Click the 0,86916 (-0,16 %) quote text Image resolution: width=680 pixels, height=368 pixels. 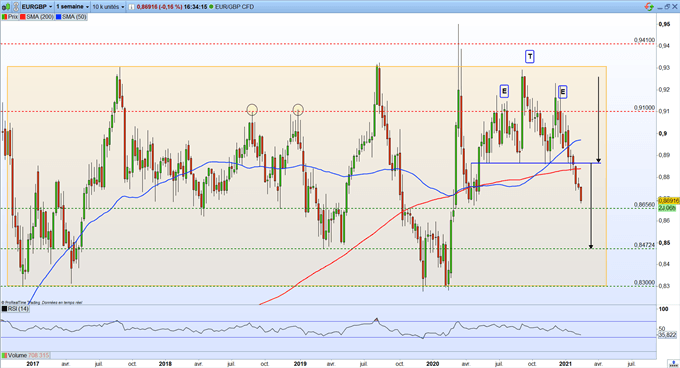159,7
